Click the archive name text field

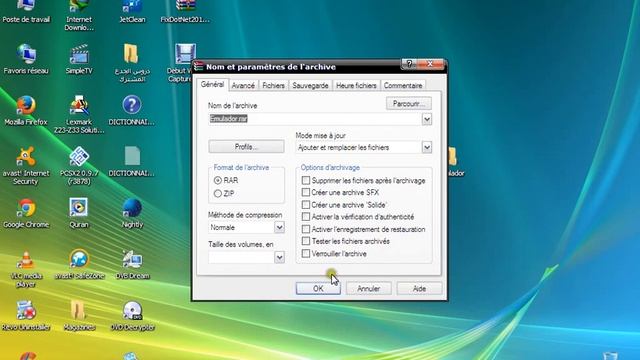pos(315,119)
